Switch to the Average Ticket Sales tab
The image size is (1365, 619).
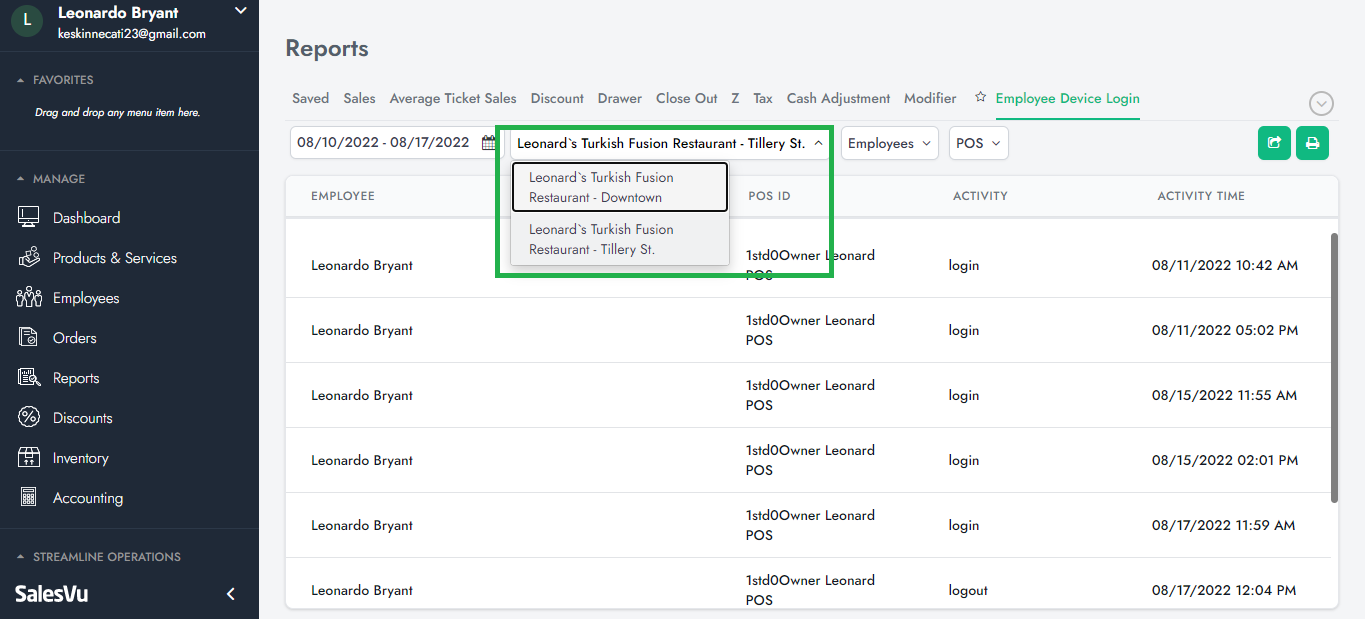click(453, 98)
